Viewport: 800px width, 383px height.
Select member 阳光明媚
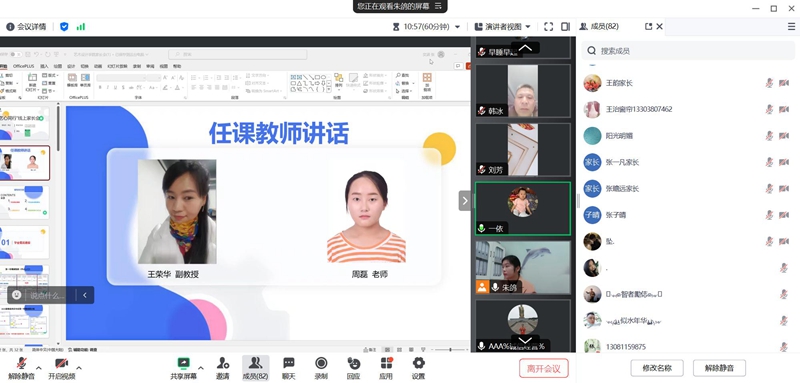click(688, 136)
